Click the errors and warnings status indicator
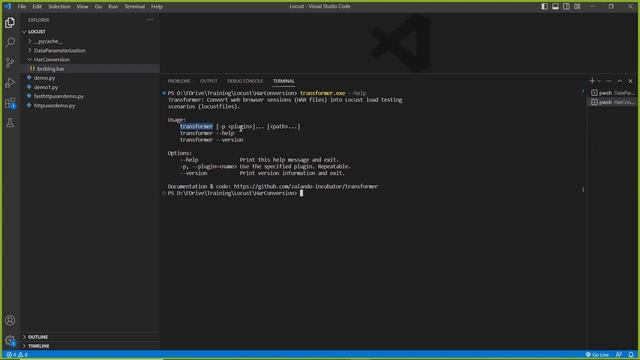This screenshot has height=360, width=640. pyautogui.click(x=17, y=355)
